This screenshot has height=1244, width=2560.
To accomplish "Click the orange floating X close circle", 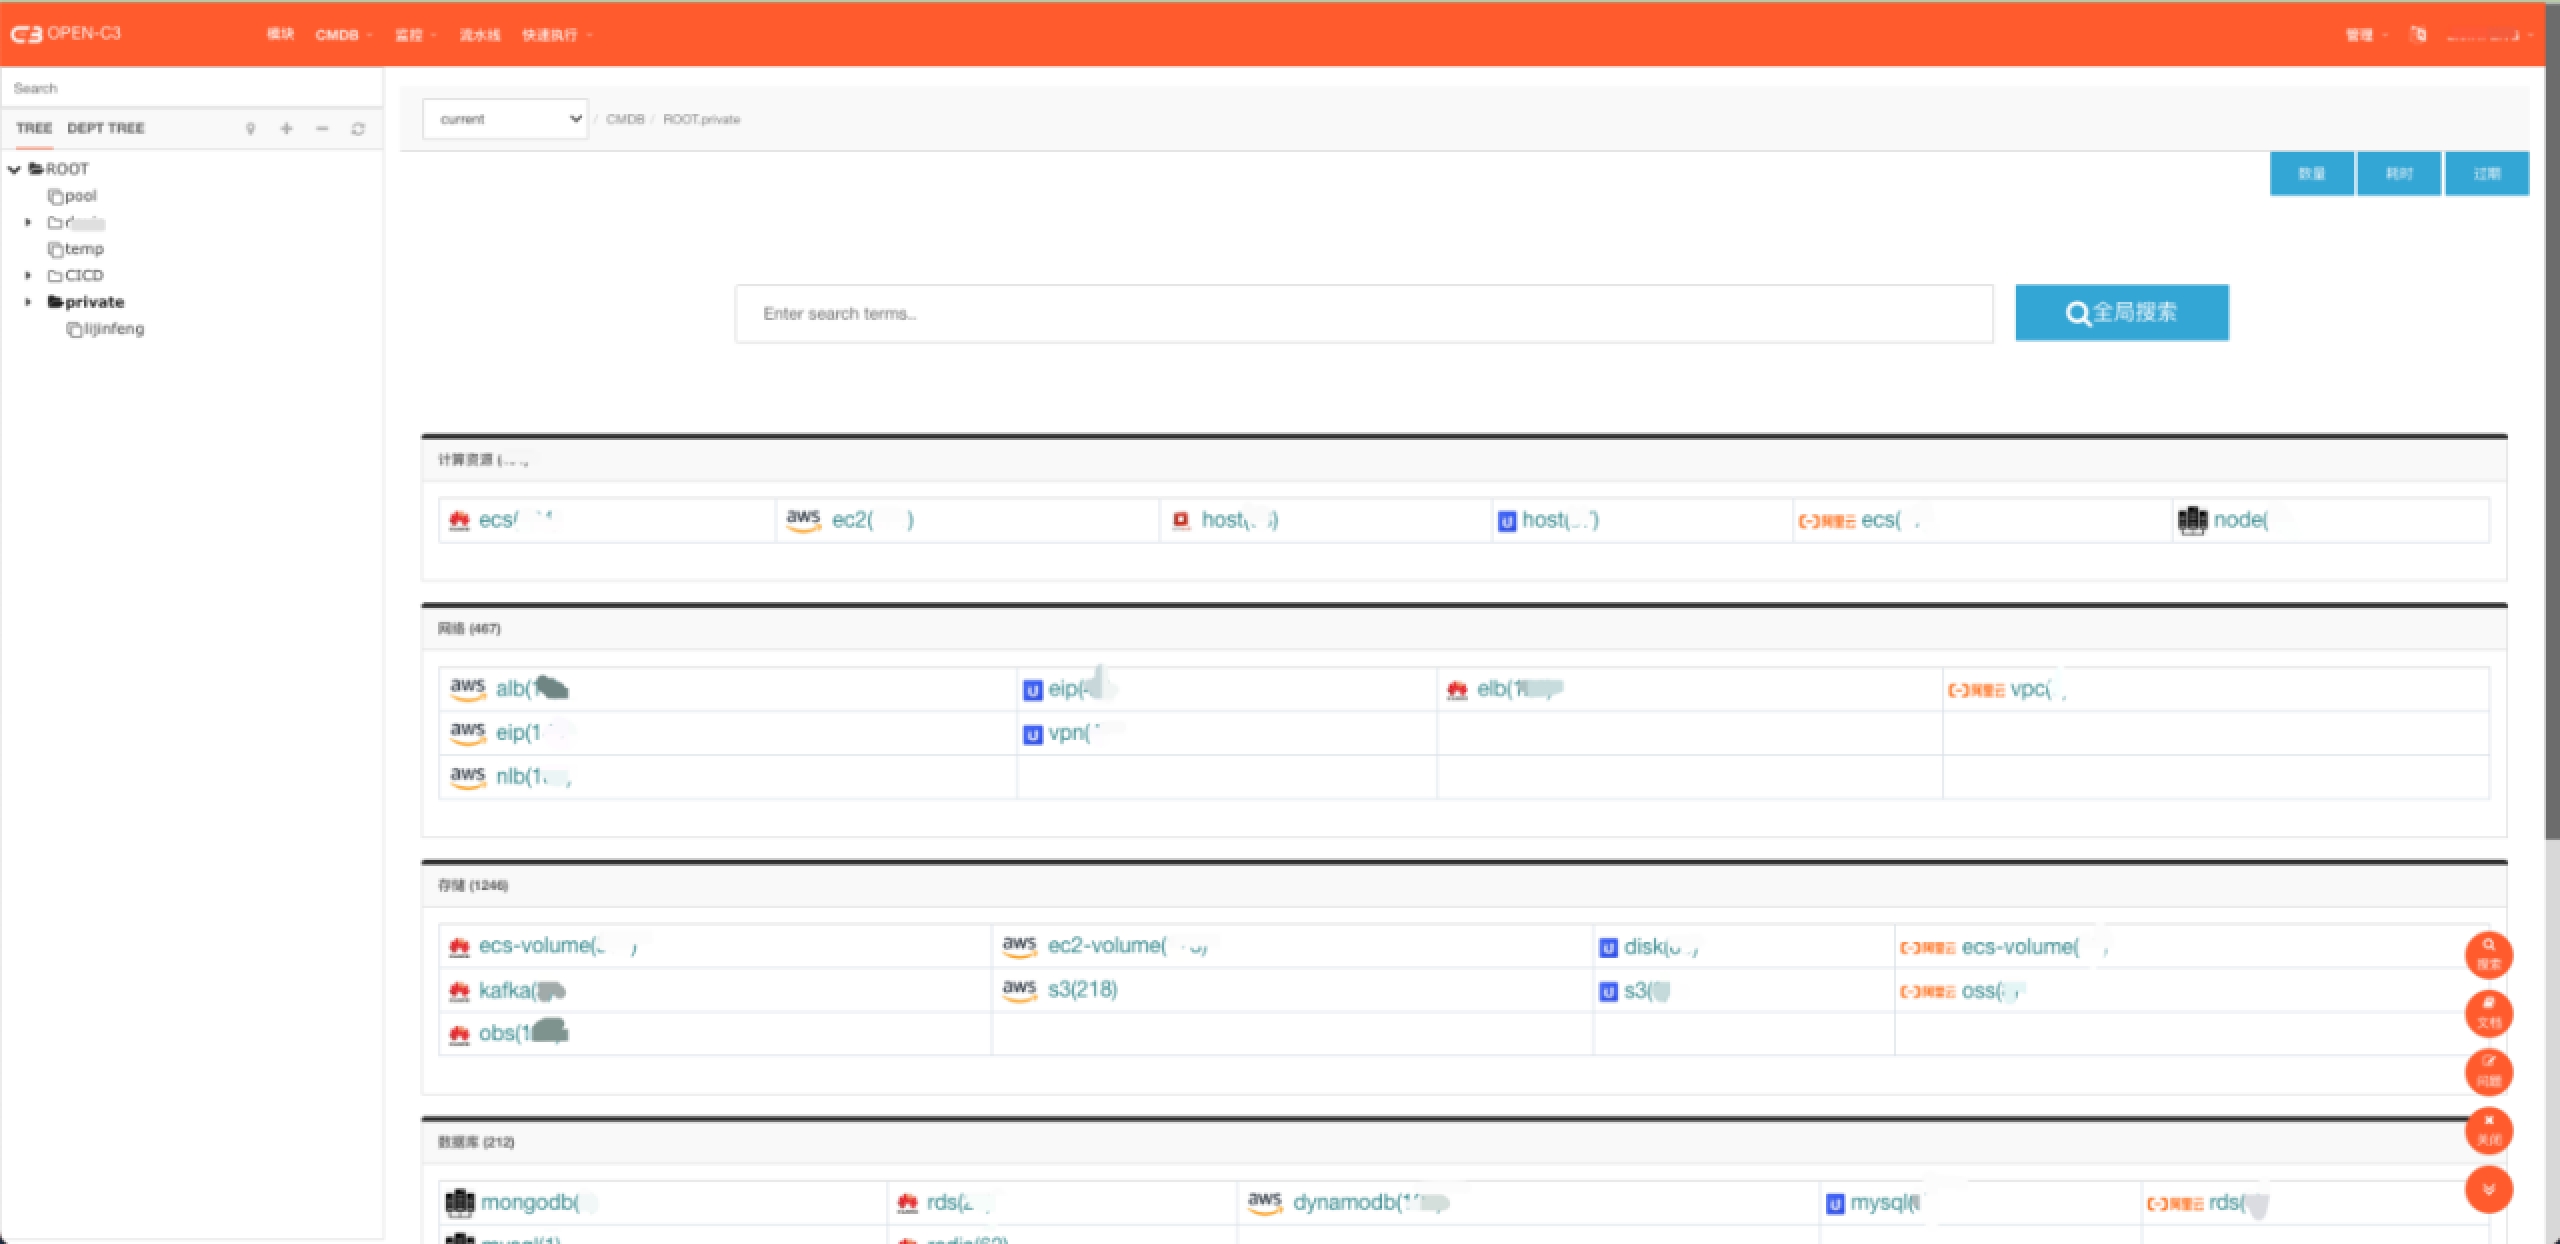I will [2488, 1130].
